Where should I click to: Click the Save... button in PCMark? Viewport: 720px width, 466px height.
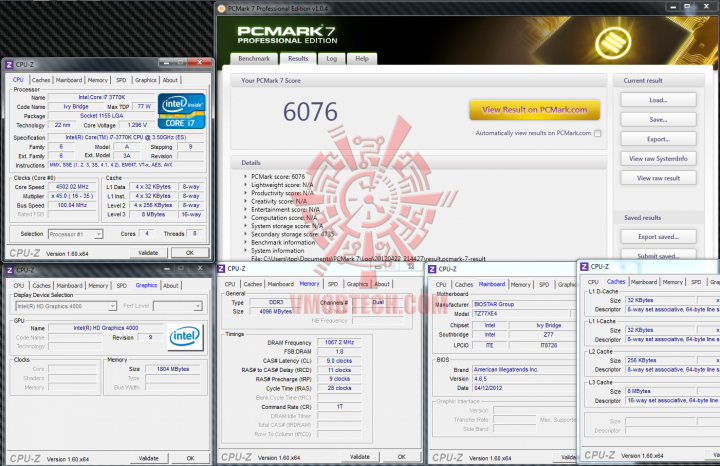pyautogui.click(x=658, y=120)
